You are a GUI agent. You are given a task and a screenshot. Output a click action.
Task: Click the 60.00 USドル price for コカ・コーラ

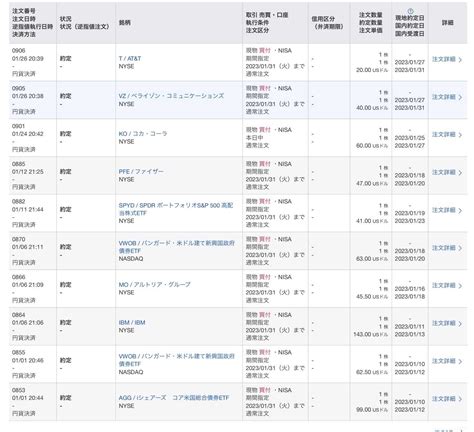pos(372,146)
